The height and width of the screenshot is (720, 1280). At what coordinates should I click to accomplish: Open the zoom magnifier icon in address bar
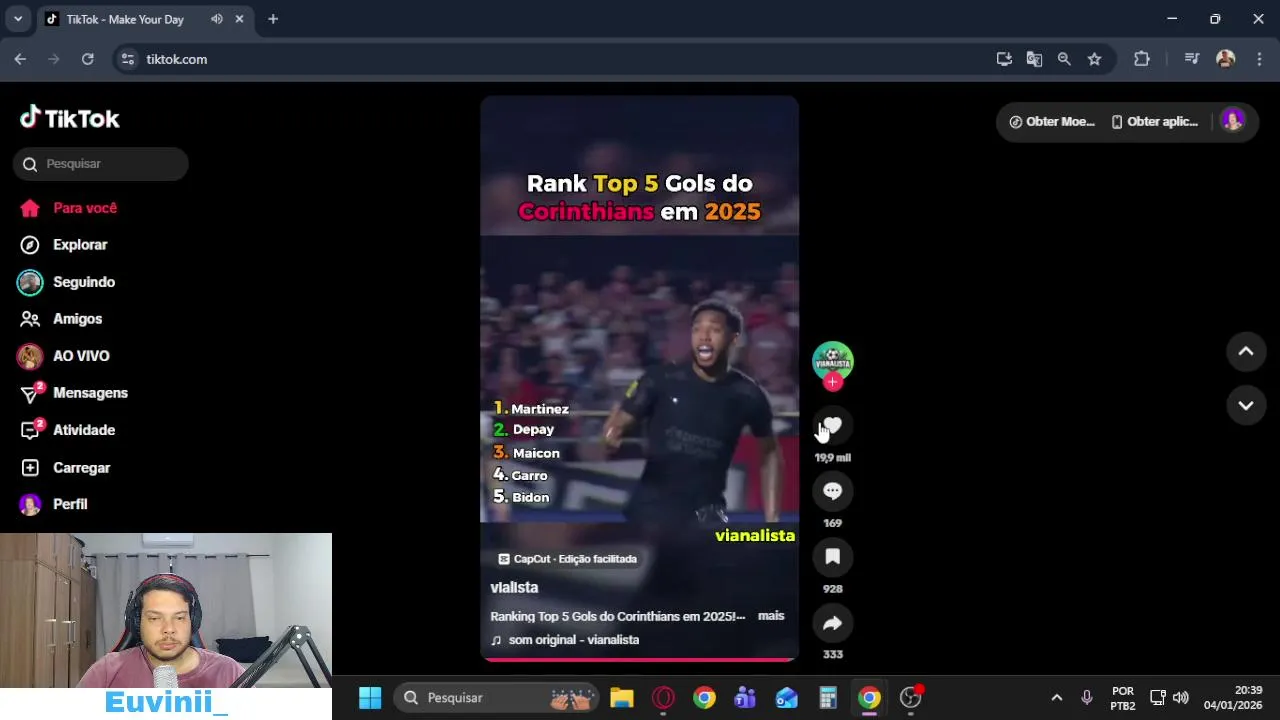click(1064, 59)
